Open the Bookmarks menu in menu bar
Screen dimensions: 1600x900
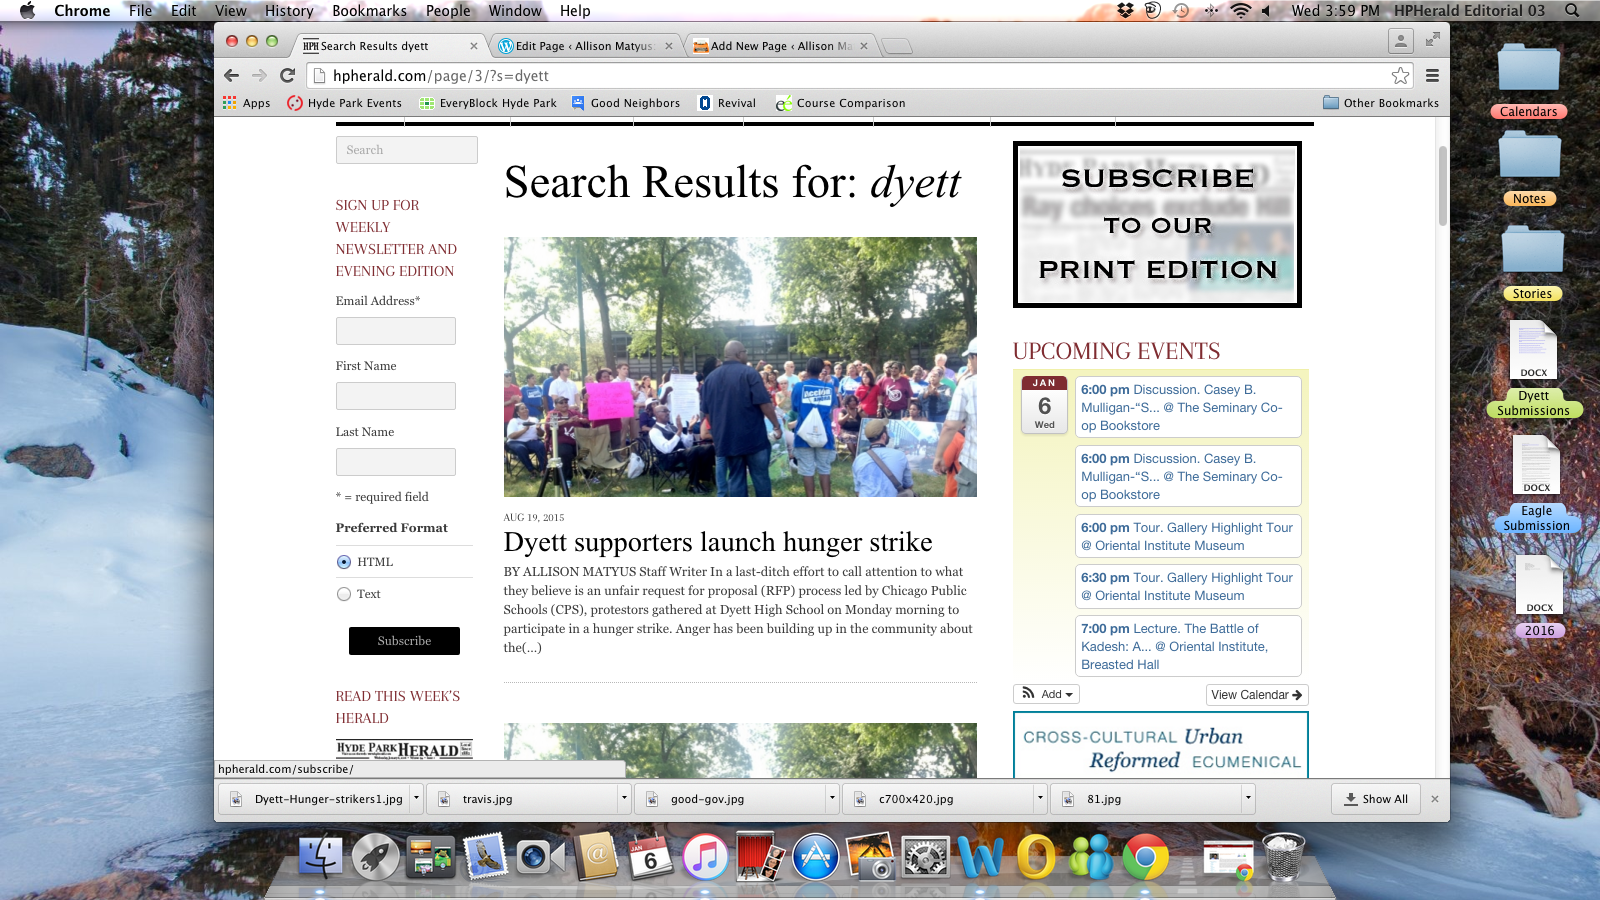[x=369, y=11]
